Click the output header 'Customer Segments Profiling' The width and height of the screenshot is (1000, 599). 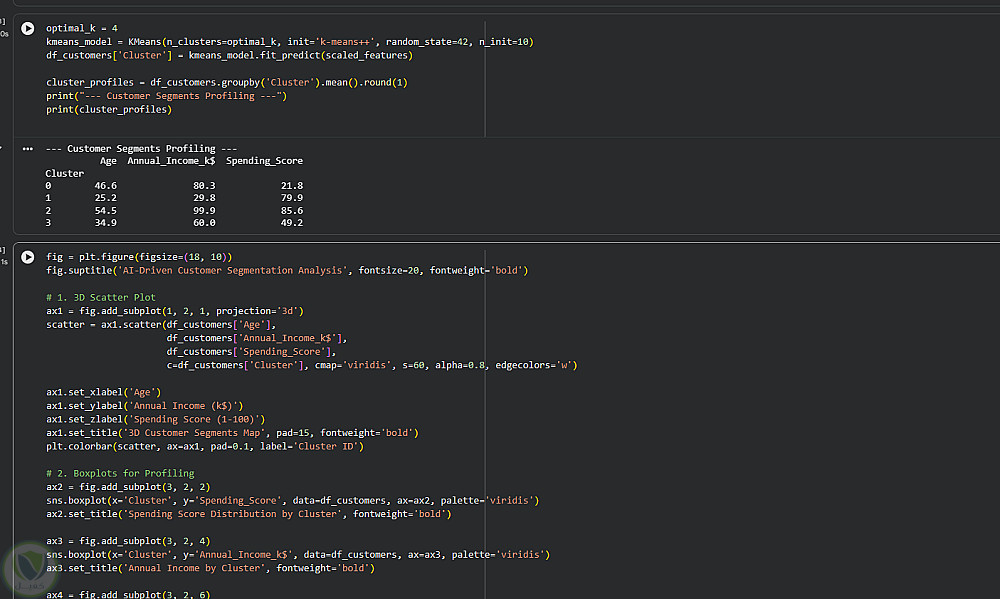point(141,149)
